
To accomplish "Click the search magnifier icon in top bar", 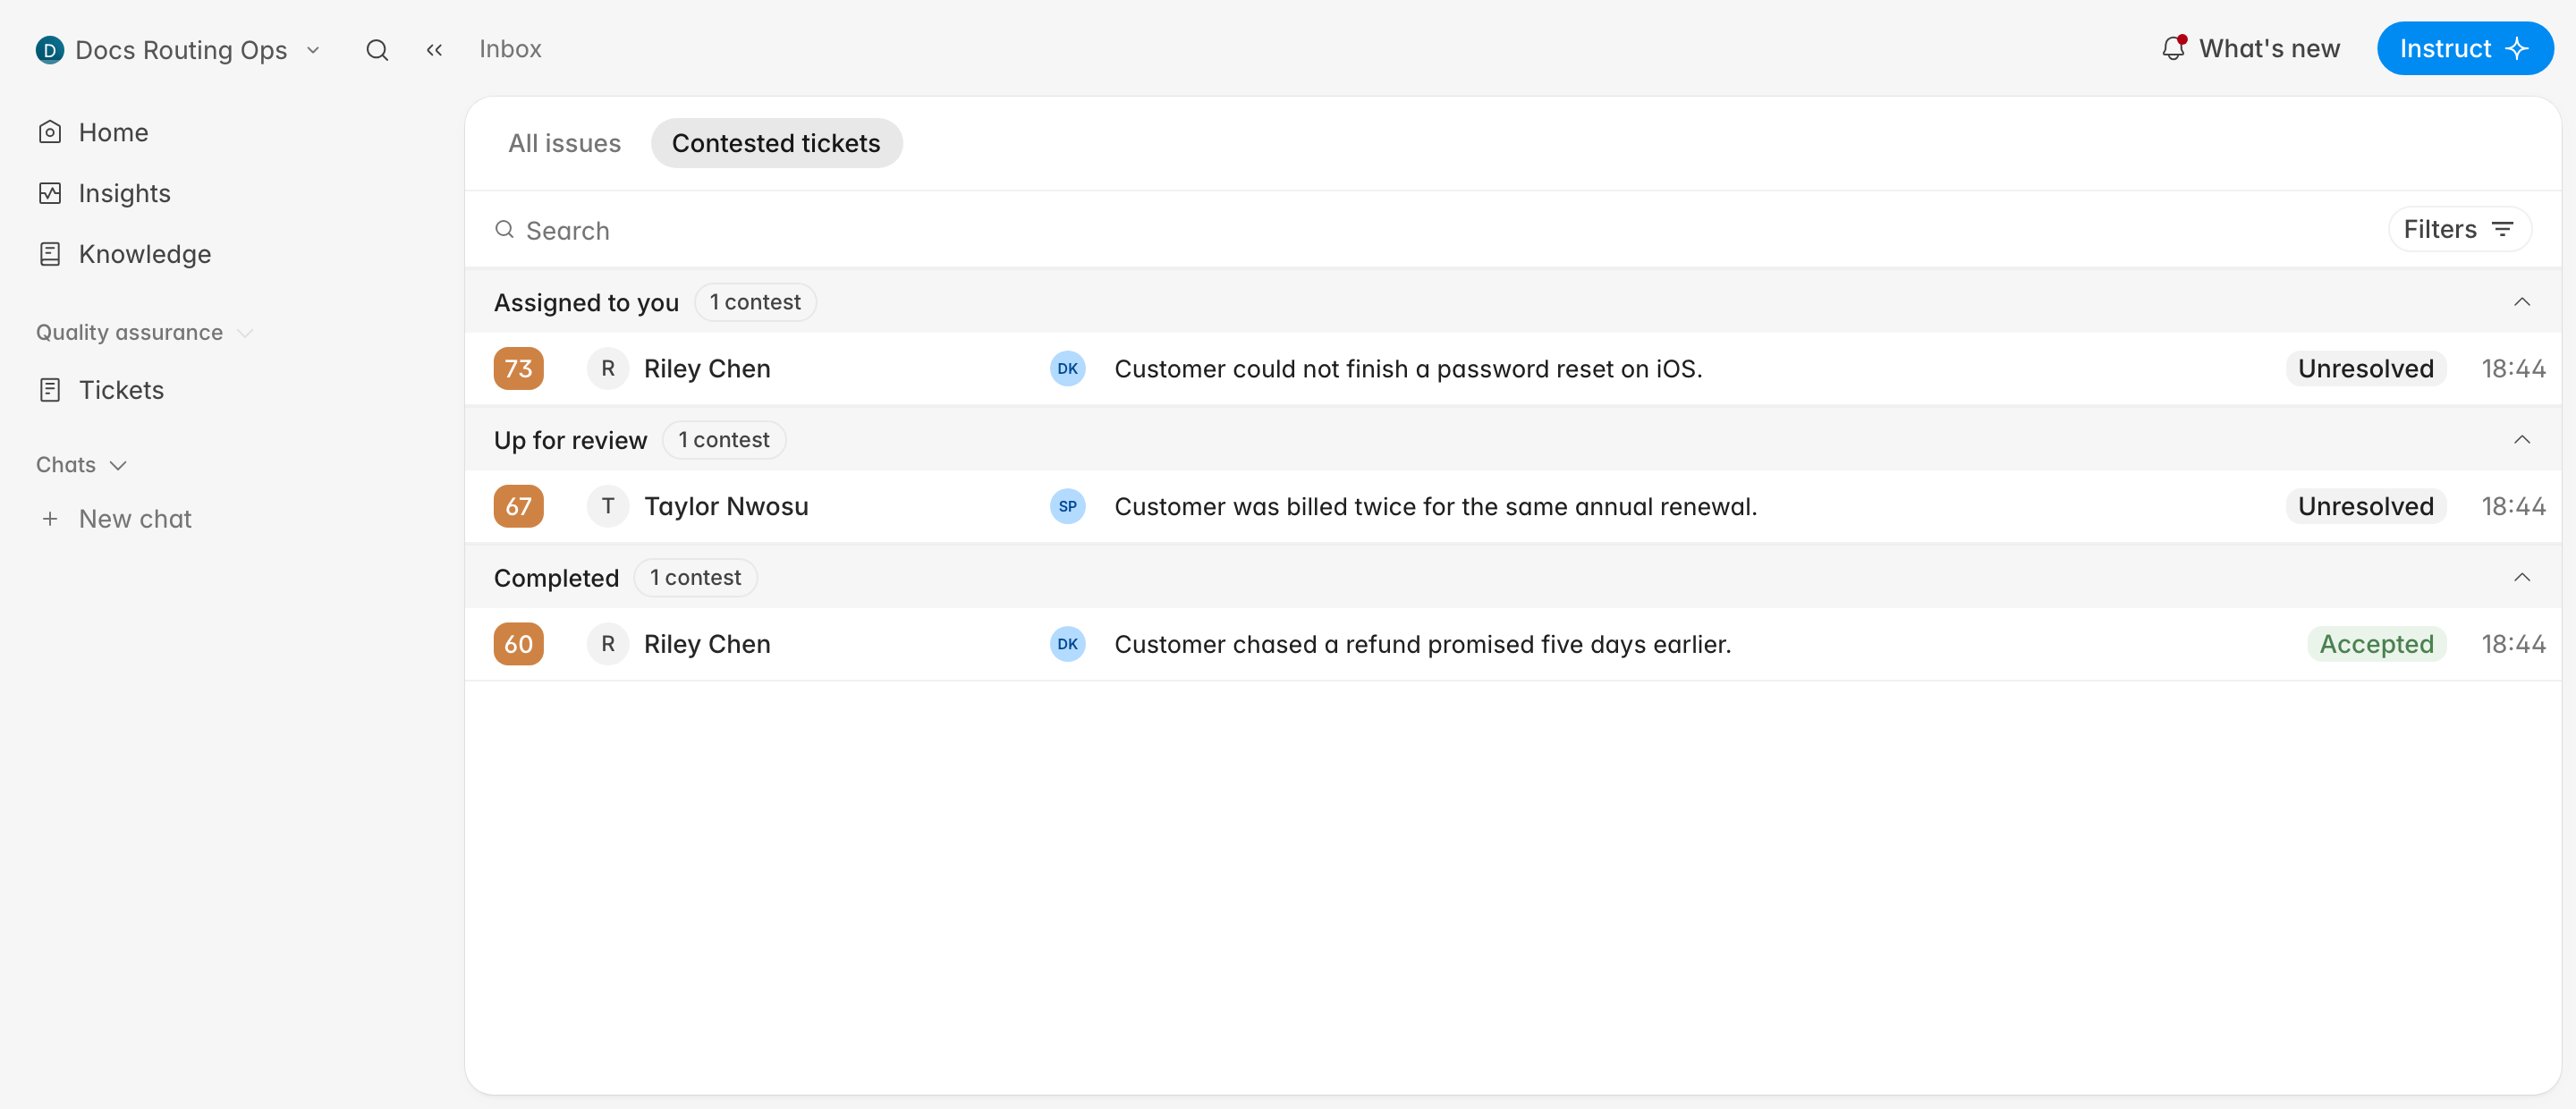I will [377, 50].
